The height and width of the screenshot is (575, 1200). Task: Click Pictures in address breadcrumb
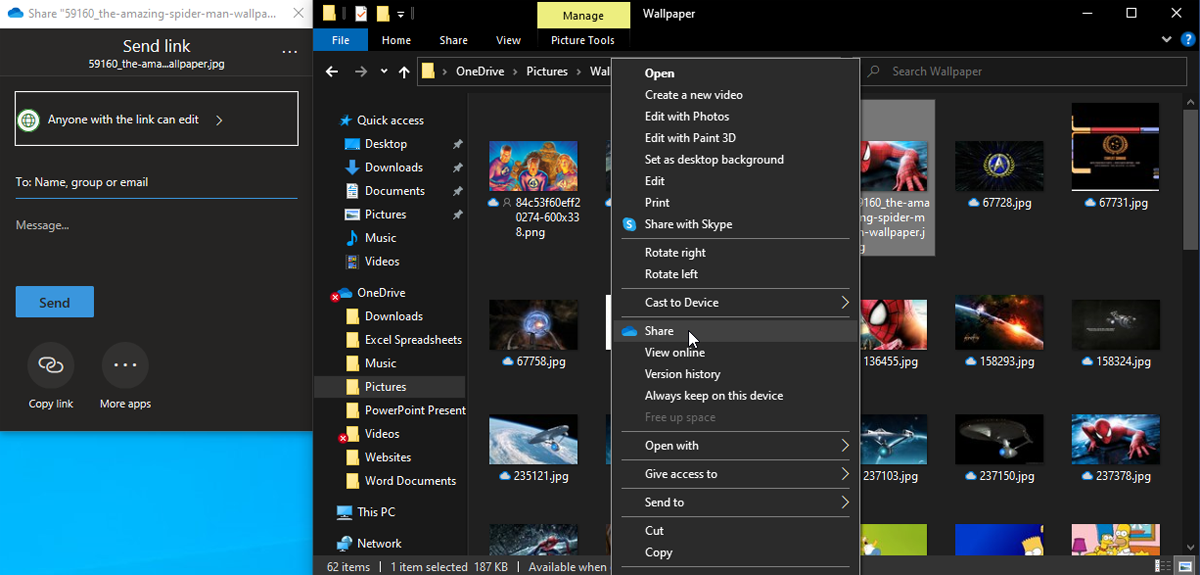pyautogui.click(x=547, y=72)
